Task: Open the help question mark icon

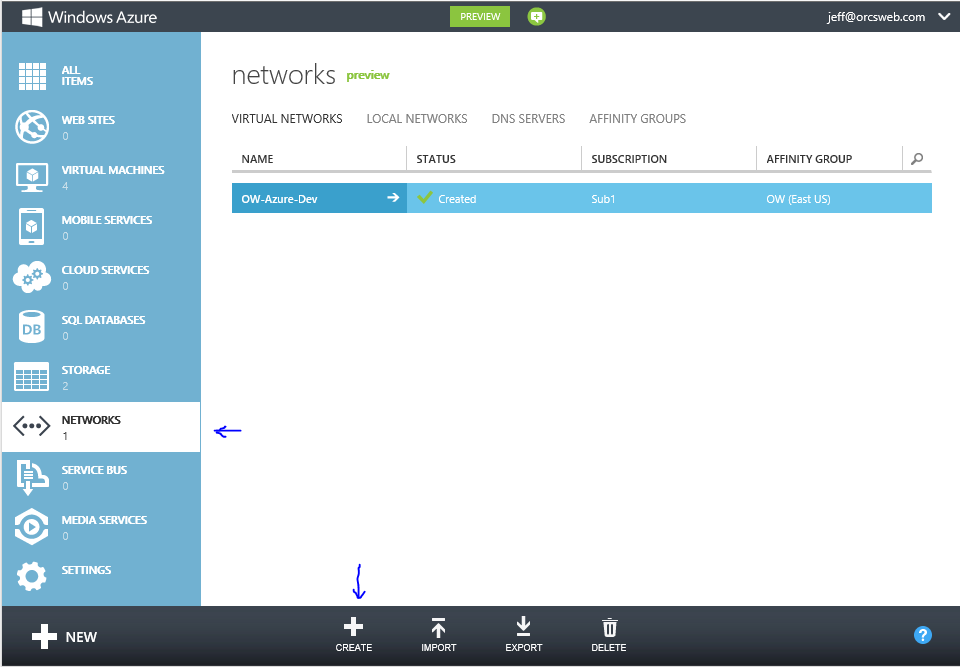Action: 923,635
